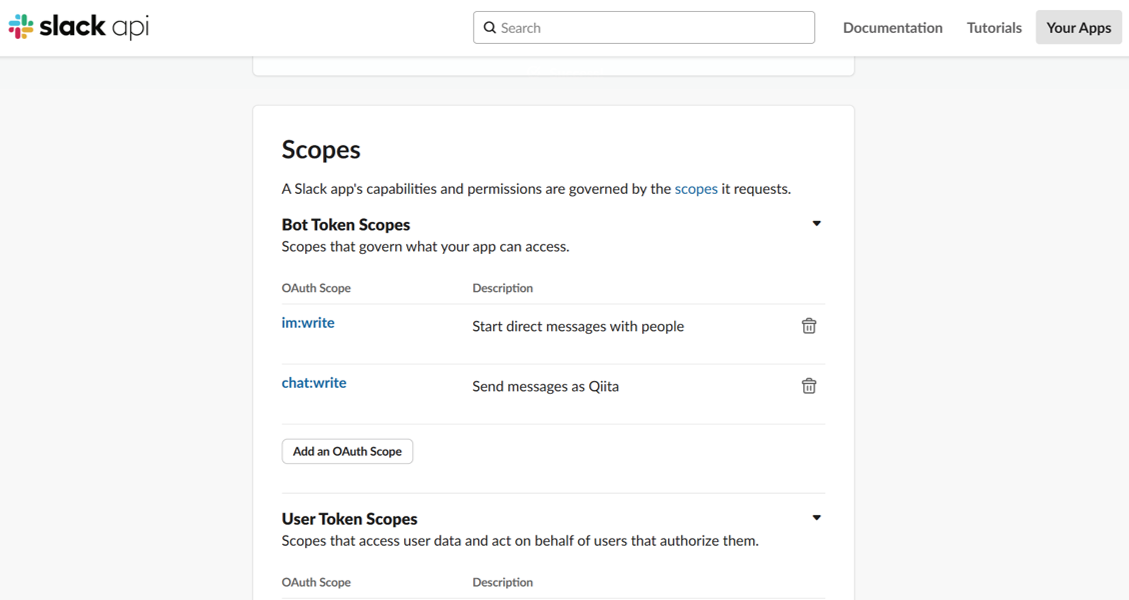
Task: Collapse the User Token Scopes section
Action: [816, 517]
